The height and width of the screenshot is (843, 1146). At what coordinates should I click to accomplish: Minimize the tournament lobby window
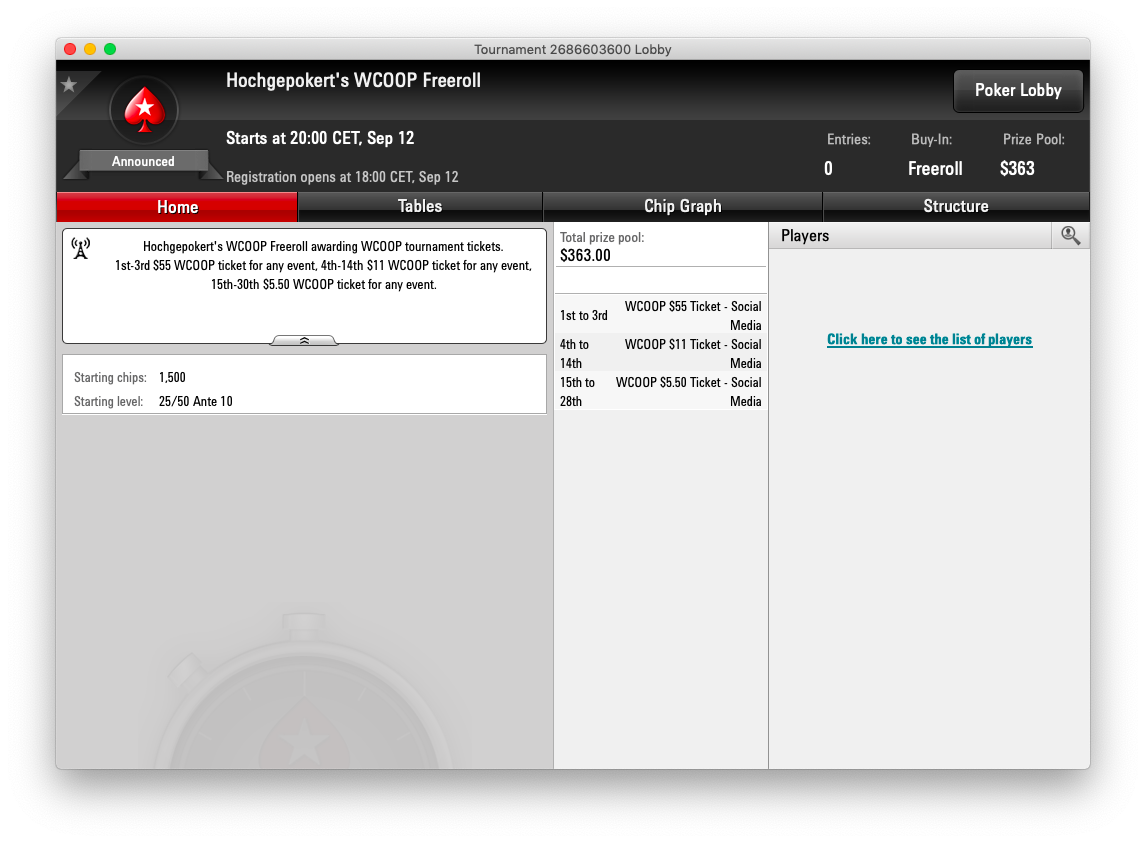coord(90,49)
